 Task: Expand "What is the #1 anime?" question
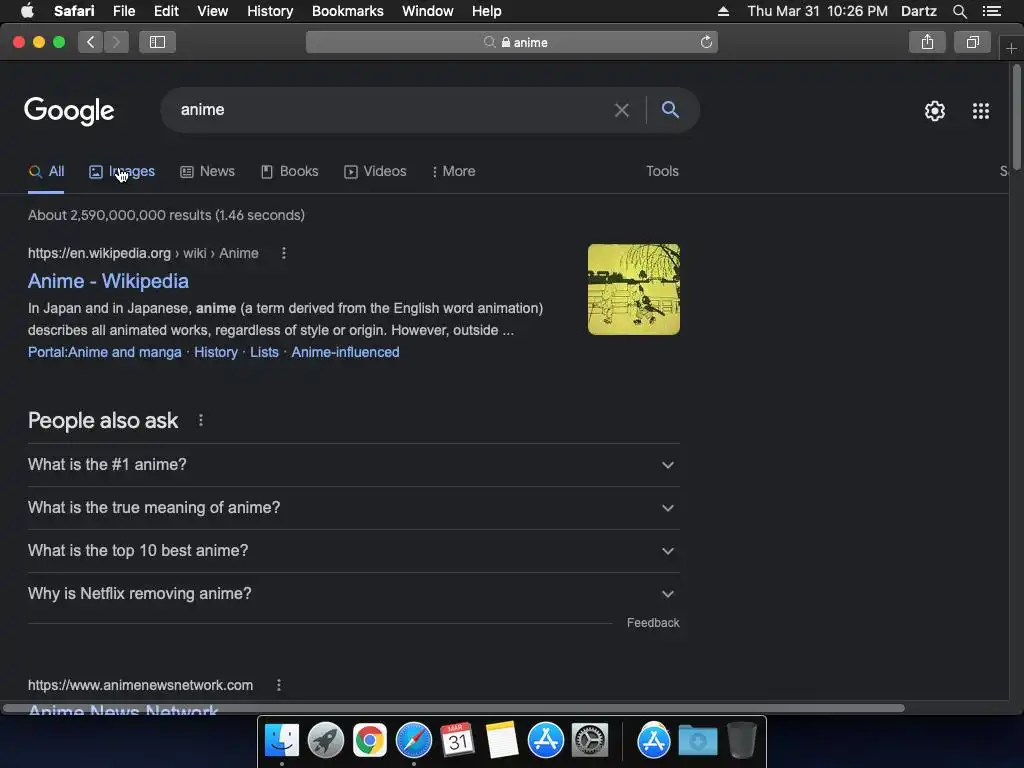click(x=353, y=465)
